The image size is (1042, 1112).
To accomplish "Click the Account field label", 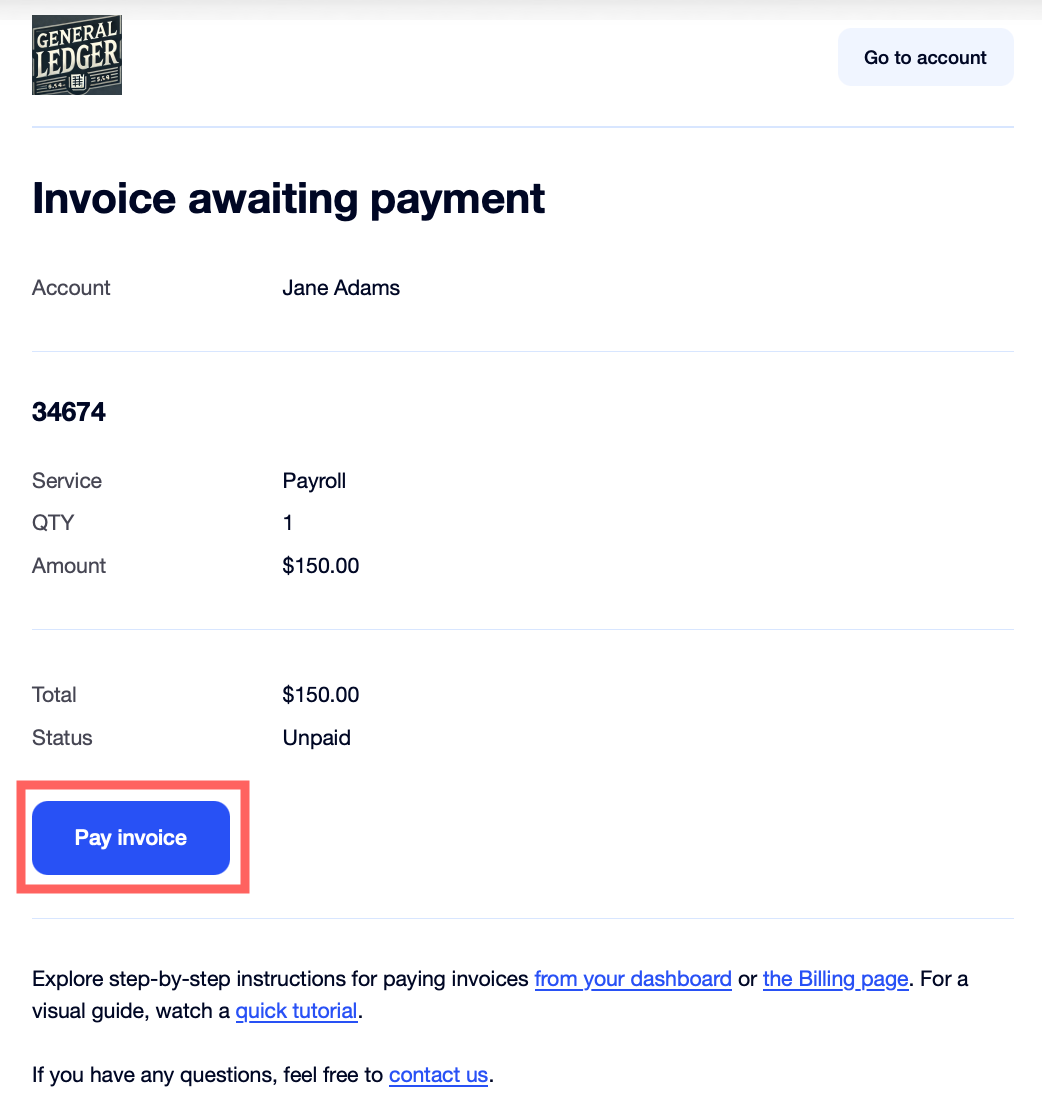I will [71, 288].
